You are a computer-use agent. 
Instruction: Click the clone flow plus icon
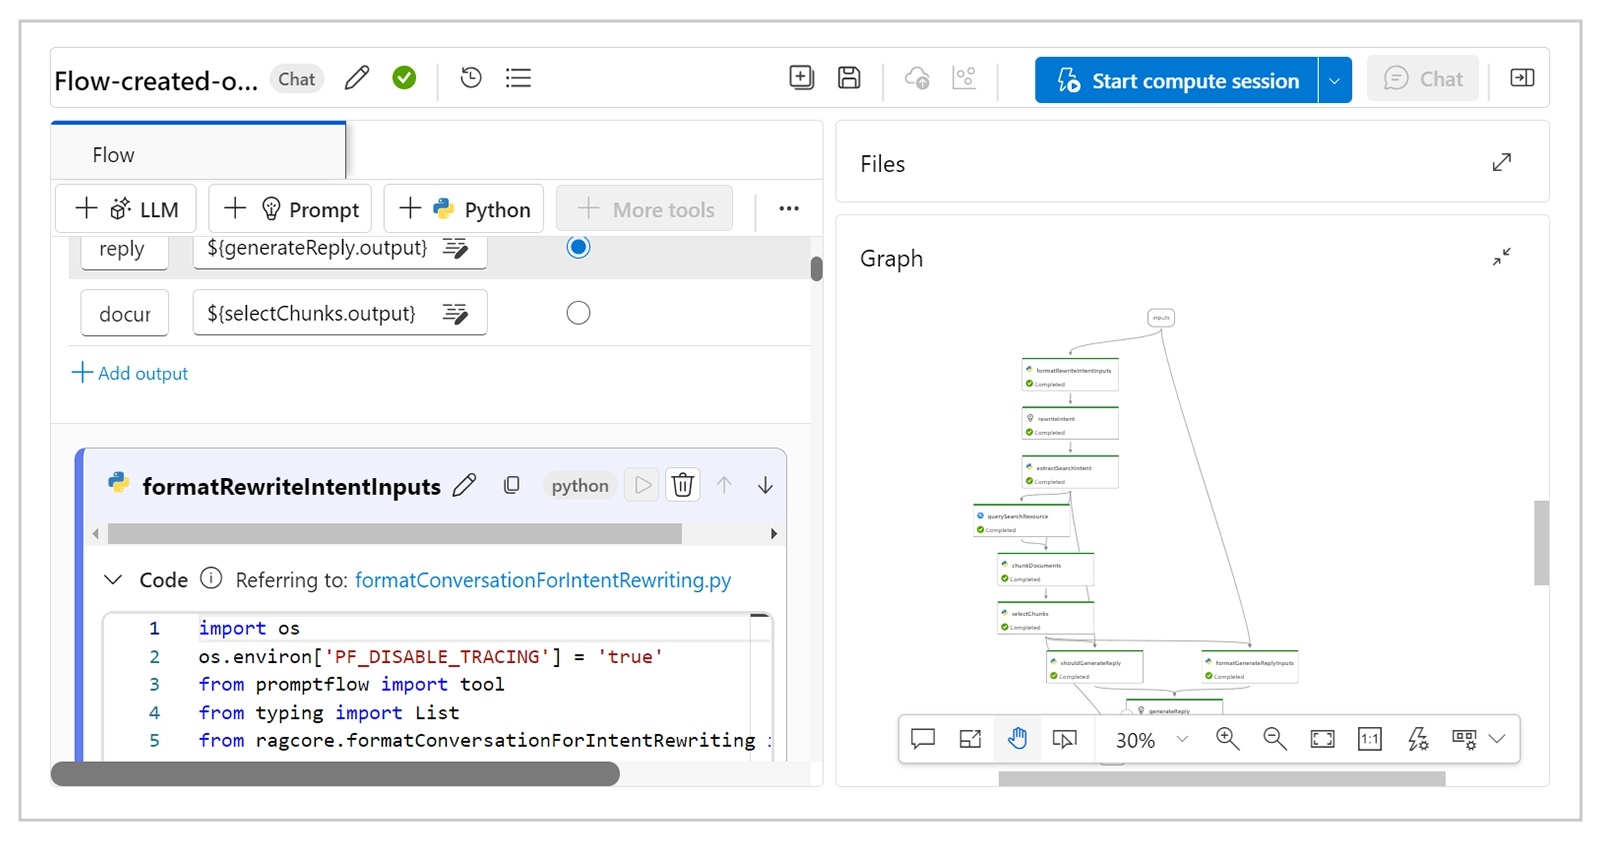[x=801, y=78]
